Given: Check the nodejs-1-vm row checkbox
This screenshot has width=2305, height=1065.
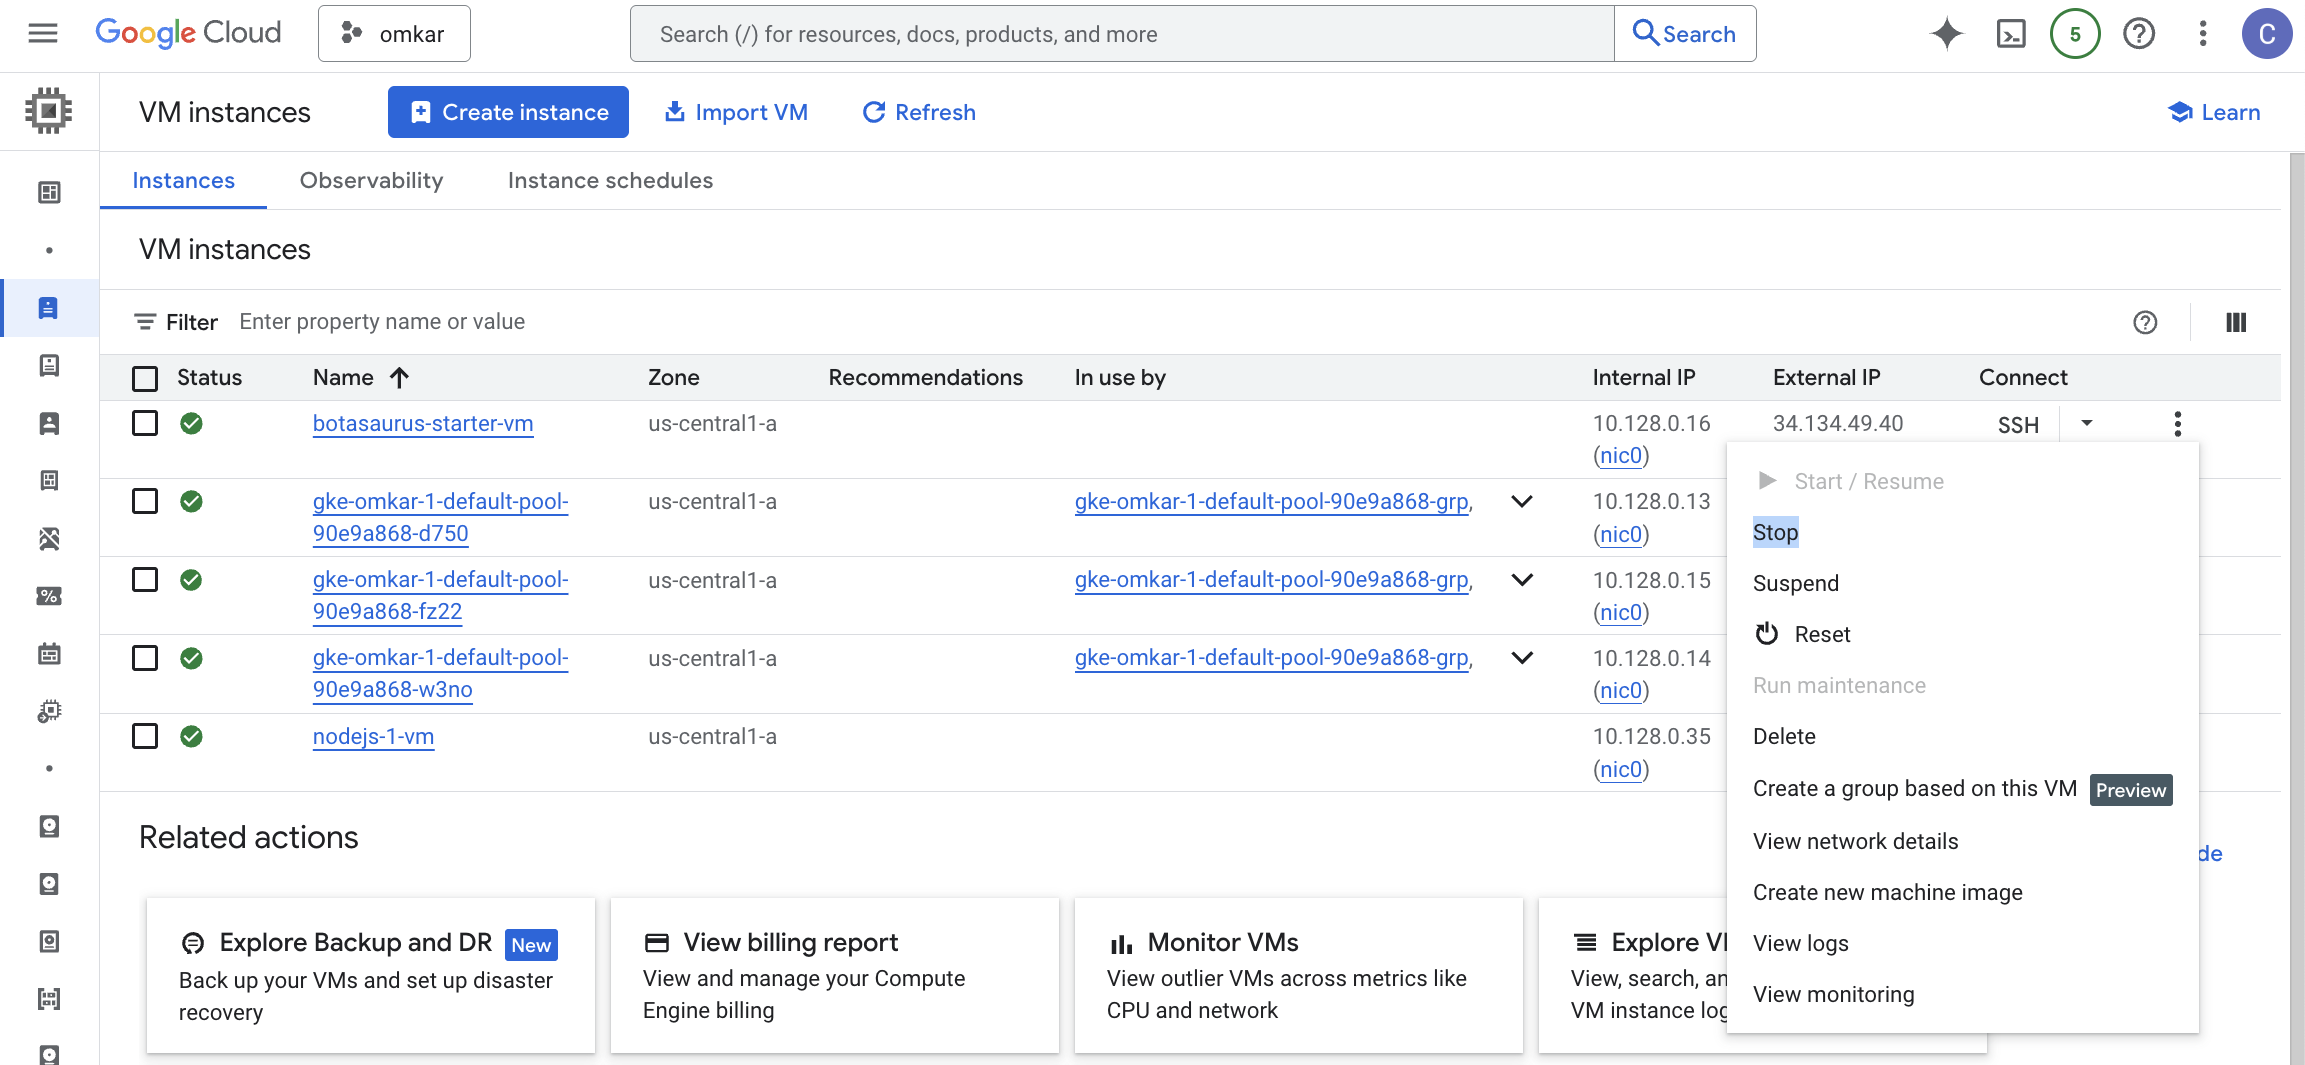Looking at the screenshot, I should pyautogui.click(x=144, y=736).
